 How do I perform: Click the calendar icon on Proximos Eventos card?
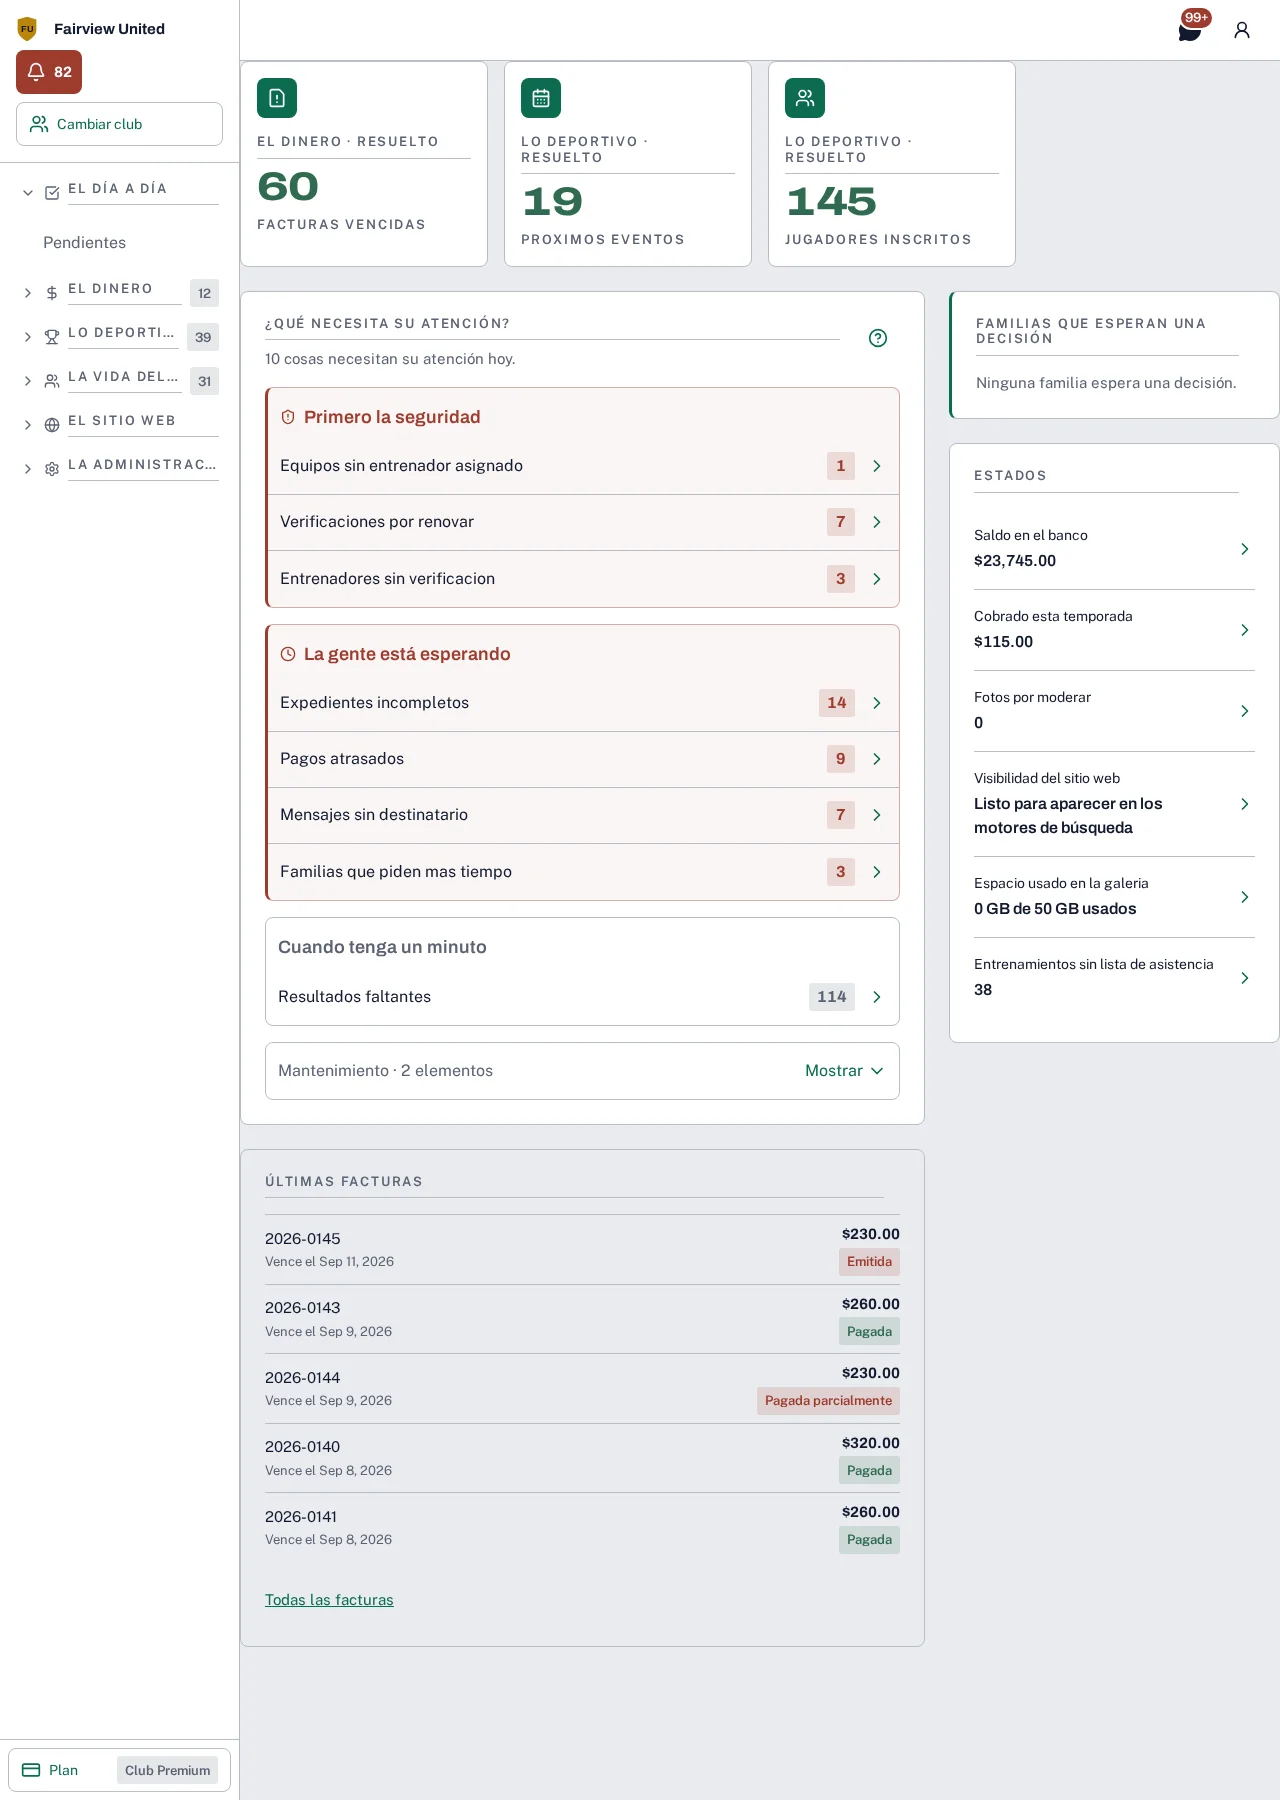click(x=541, y=98)
